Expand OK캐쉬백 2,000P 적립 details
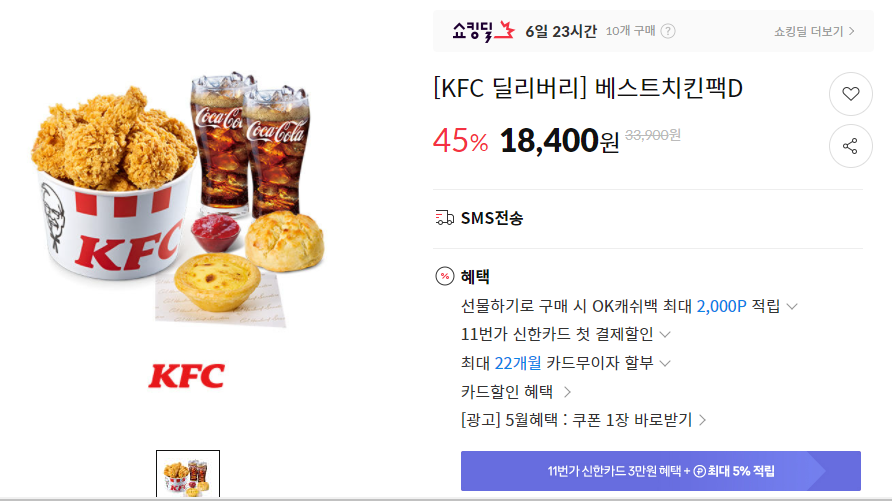Viewport: 892px width, 501px height. (629, 307)
